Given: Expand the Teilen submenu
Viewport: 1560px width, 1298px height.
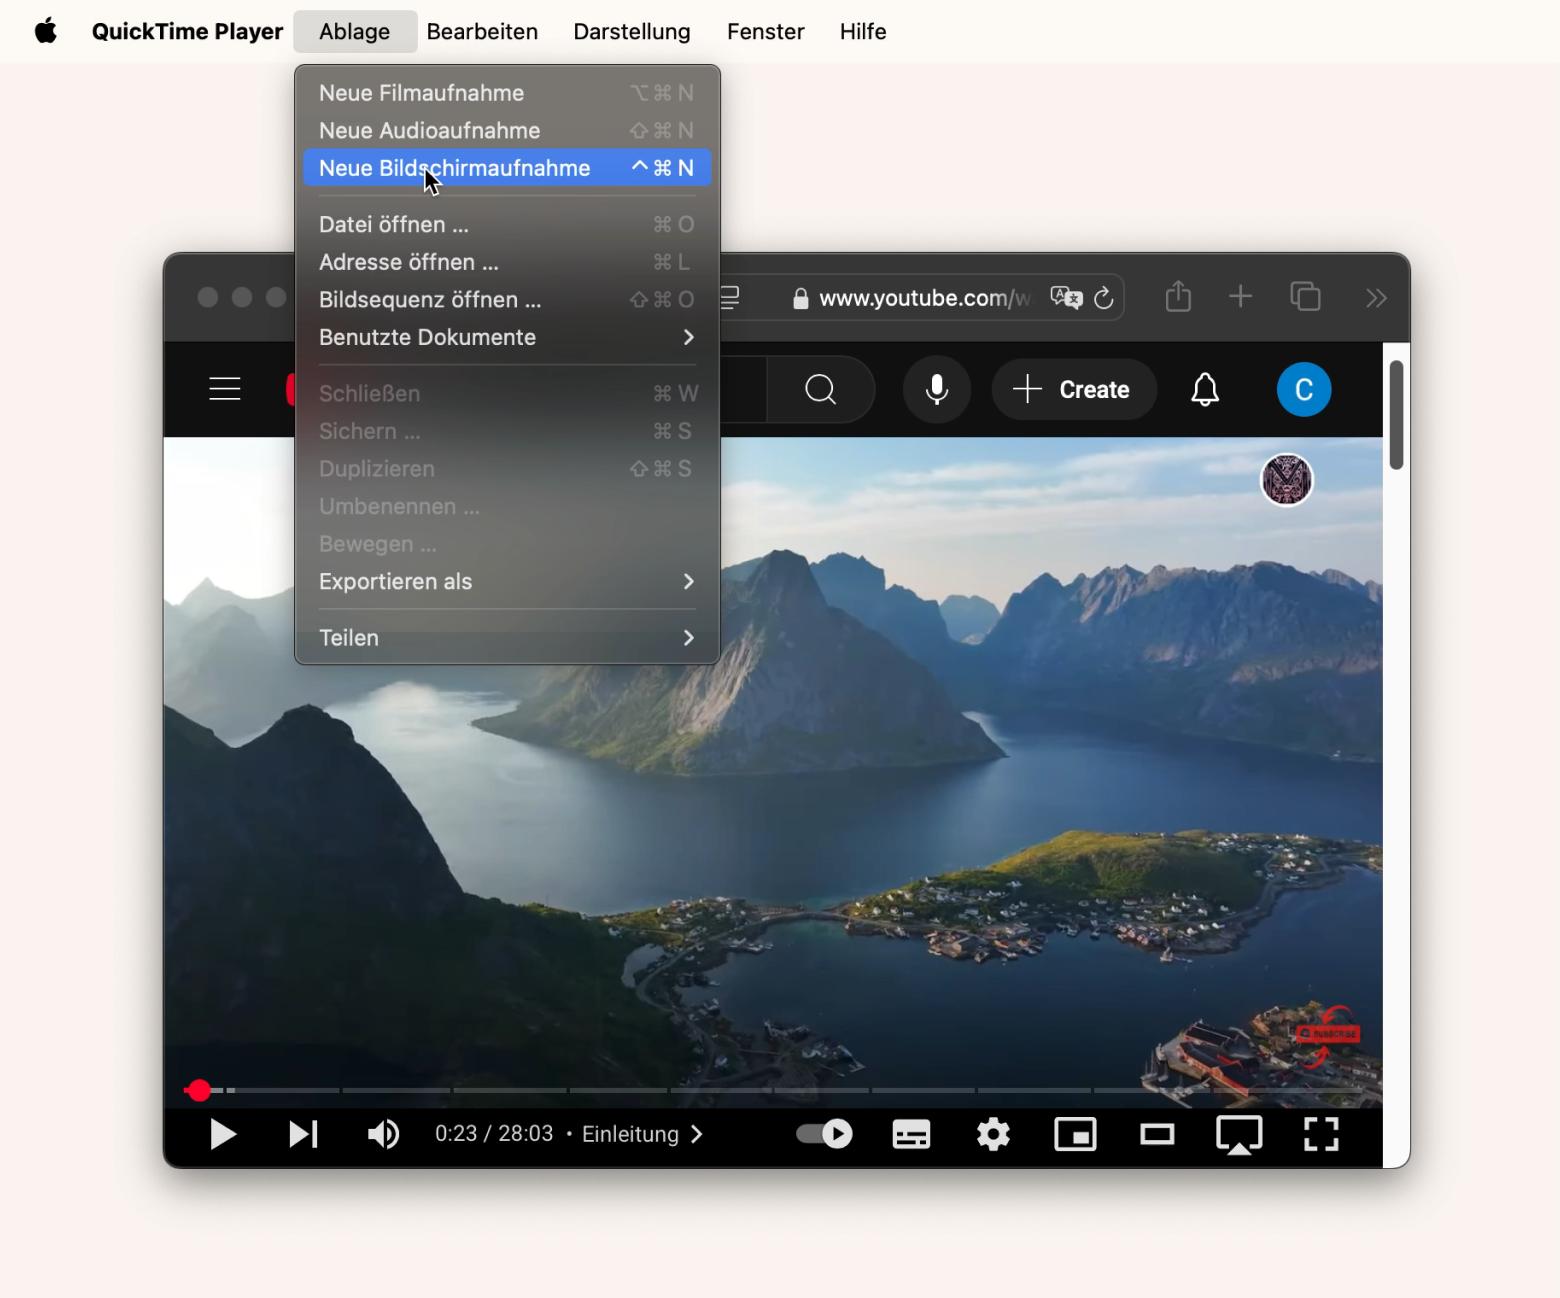Looking at the screenshot, I should click(507, 638).
